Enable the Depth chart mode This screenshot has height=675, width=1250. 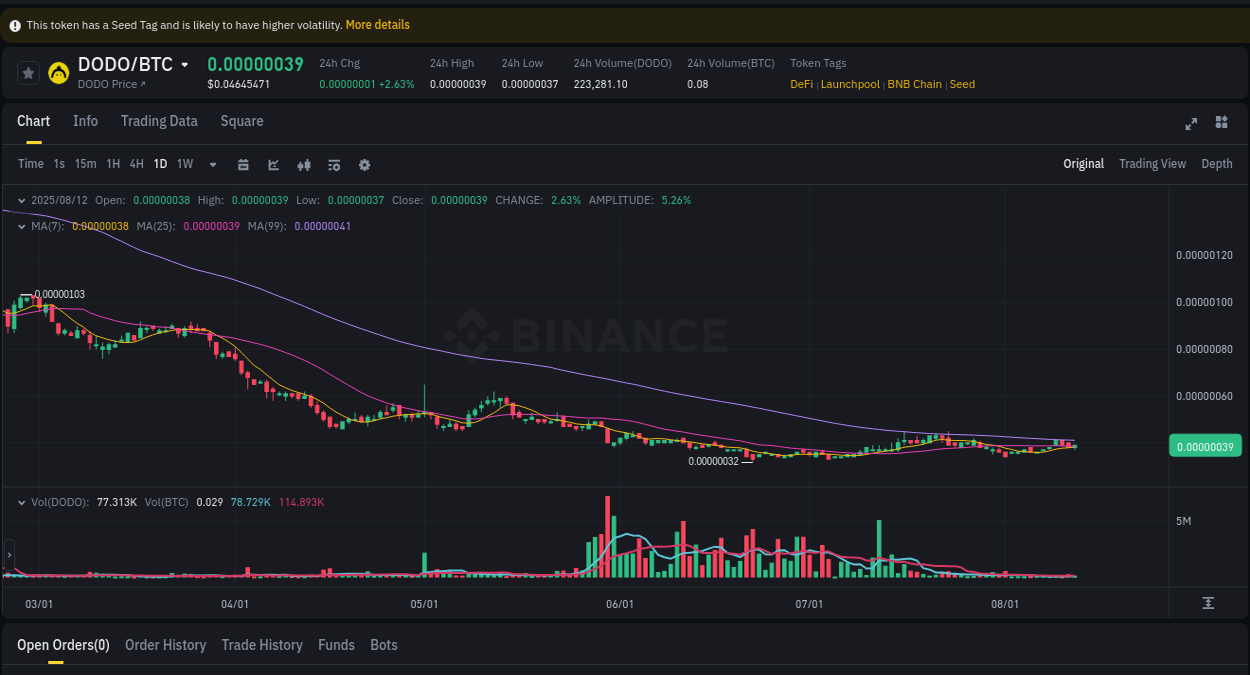[1217, 163]
